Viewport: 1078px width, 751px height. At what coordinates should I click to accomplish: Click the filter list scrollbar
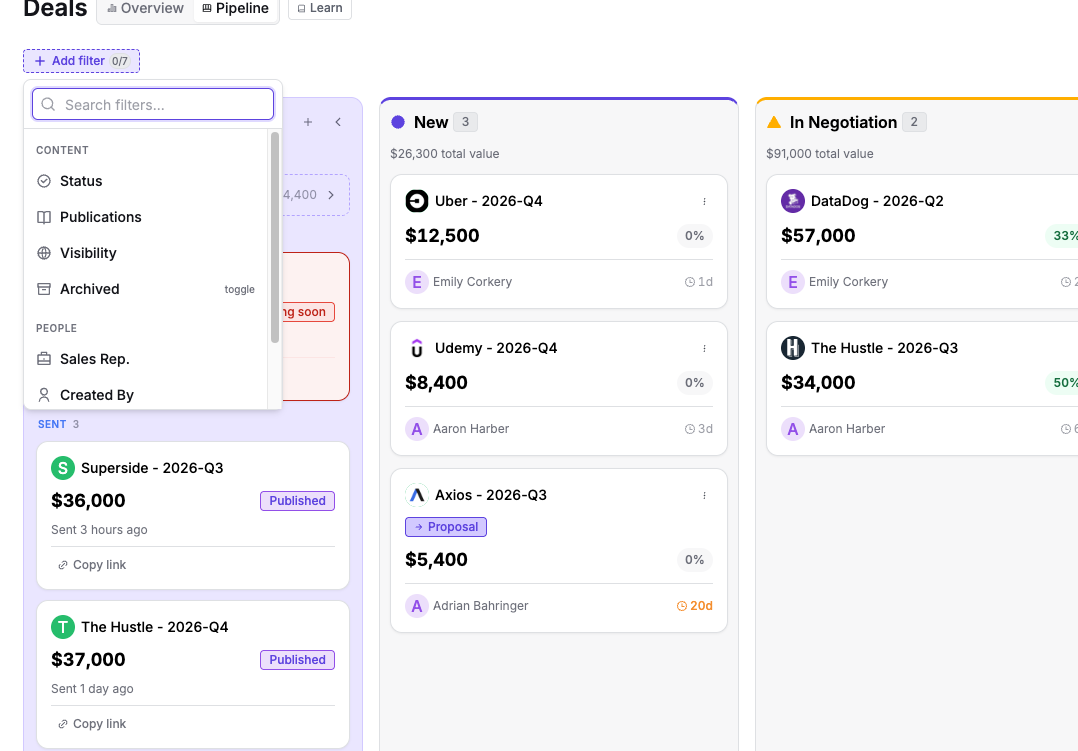click(x=275, y=237)
